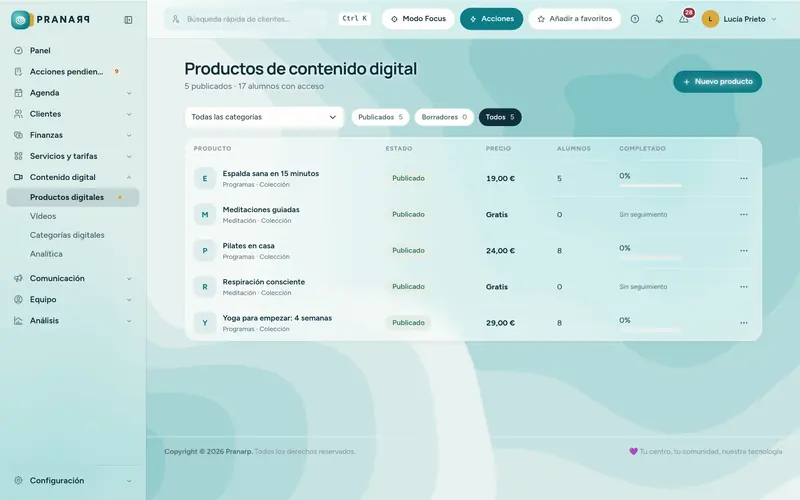Collapse the Contenido digital chevron
Viewport: 800px width, 500px height.
click(x=129, y=177)
